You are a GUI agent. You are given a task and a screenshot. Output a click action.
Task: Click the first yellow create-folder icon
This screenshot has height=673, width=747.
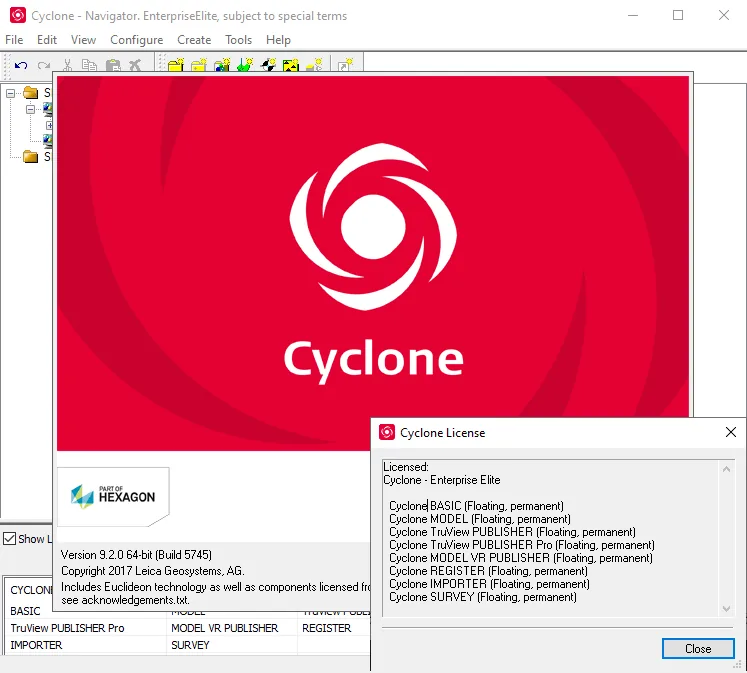[x=176, y=65]
